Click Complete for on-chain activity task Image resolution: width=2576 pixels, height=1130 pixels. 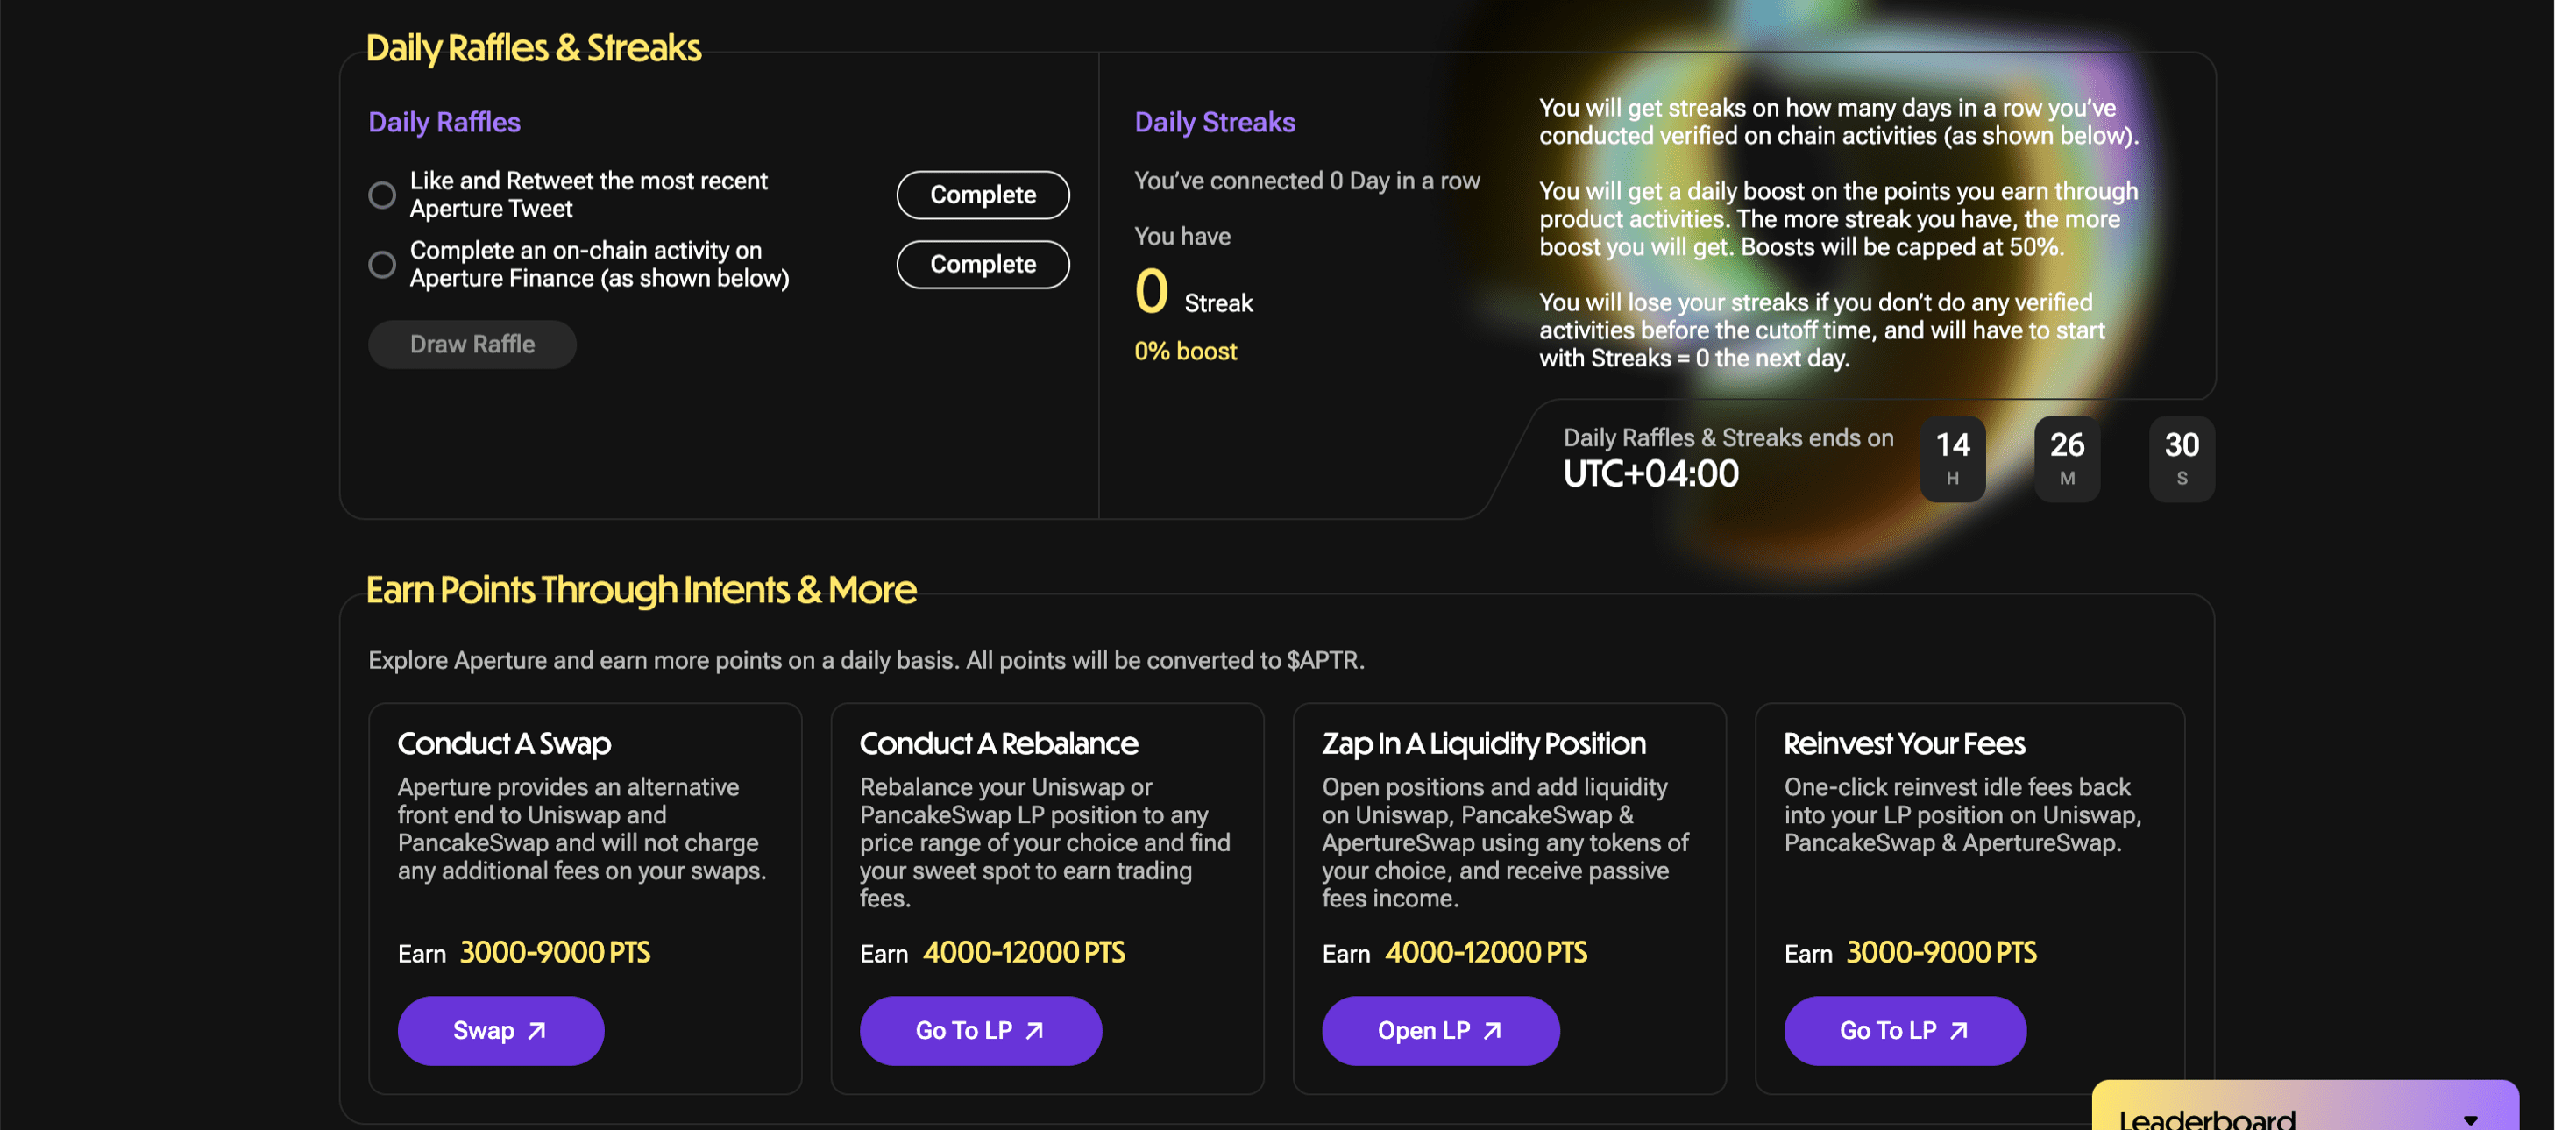coord(983,264)
